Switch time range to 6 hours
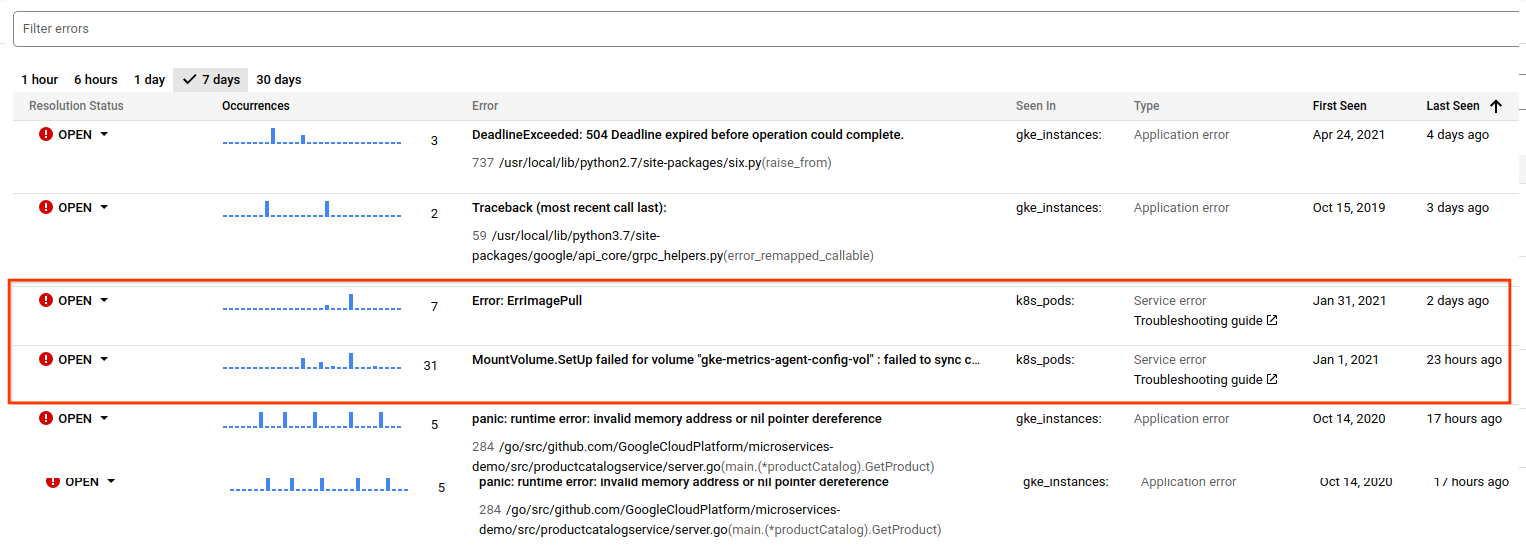The height and width of the screenshot is (555, 1526). (x=96, y=80)
